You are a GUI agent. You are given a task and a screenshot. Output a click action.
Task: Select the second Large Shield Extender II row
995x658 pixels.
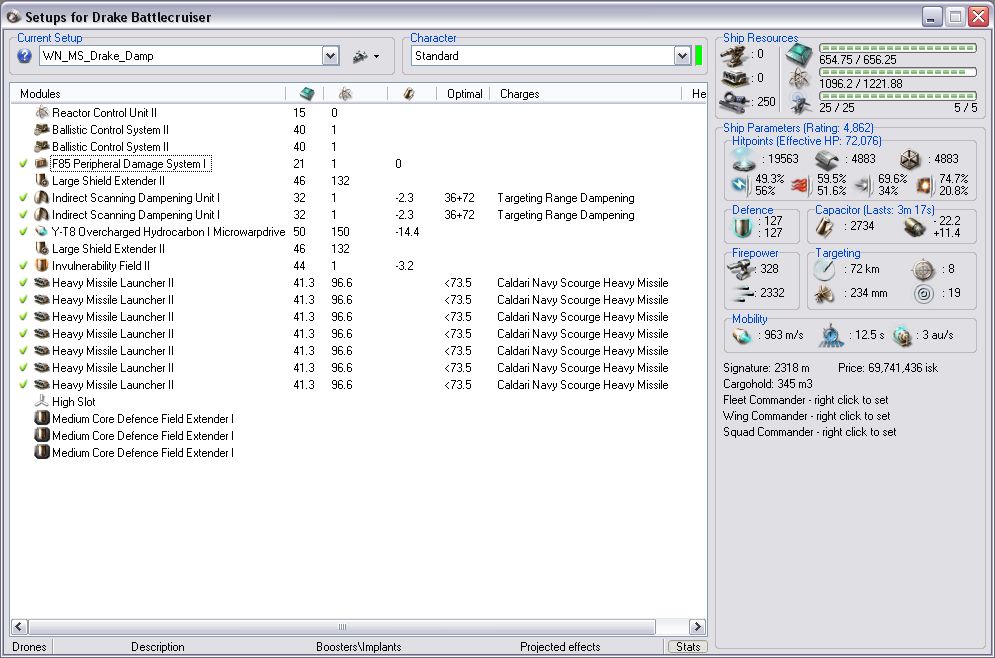tap(108, 249)
